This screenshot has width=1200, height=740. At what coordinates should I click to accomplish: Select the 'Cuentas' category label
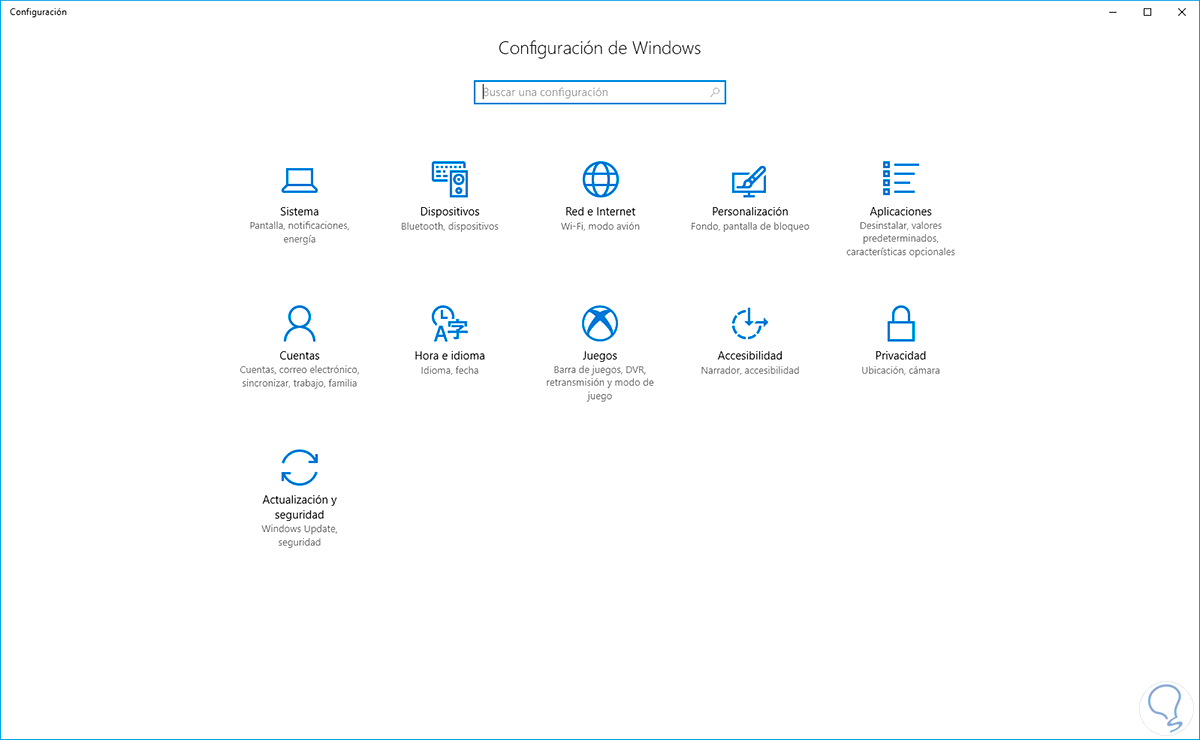[300, 356]
